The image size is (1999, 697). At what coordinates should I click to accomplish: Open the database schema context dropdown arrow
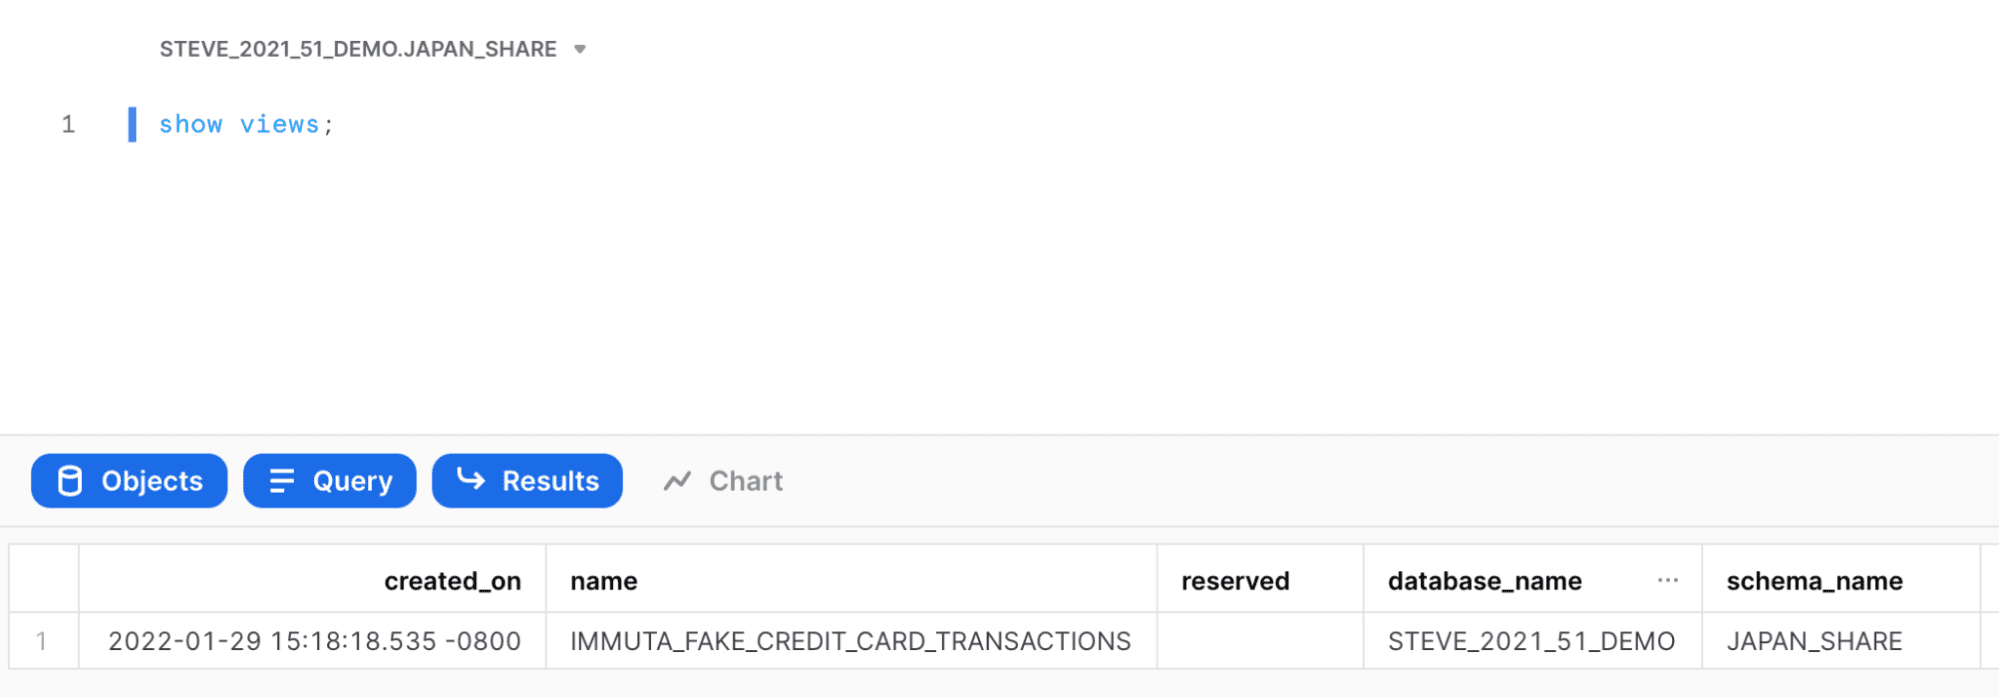(580, 49)
